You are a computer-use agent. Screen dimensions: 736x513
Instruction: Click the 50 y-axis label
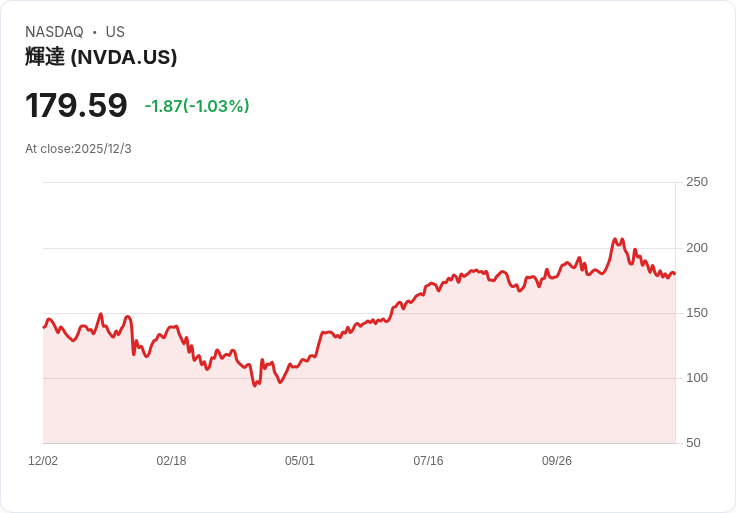tap(693, 443)
